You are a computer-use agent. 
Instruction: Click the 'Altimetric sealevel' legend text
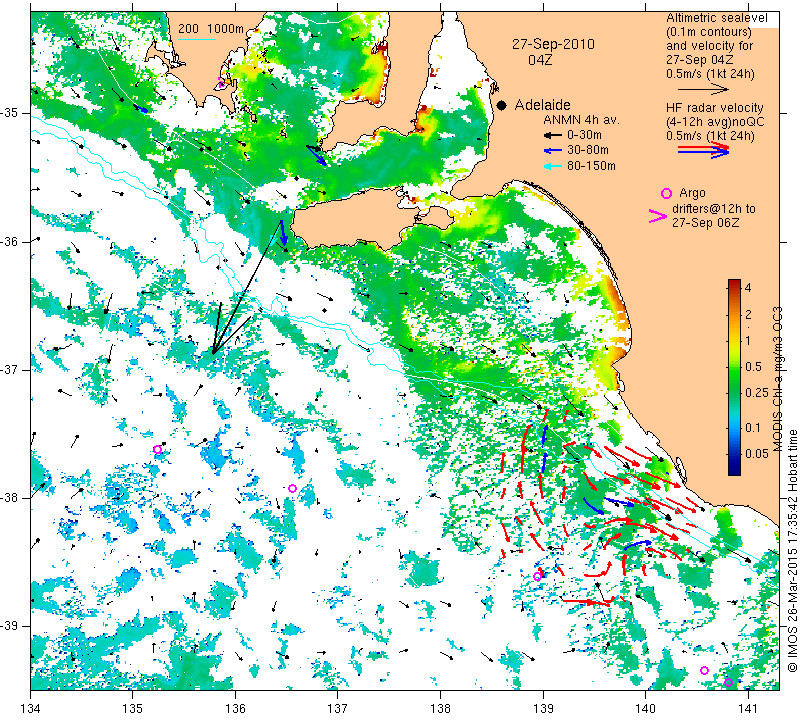(x=717, y=18)
